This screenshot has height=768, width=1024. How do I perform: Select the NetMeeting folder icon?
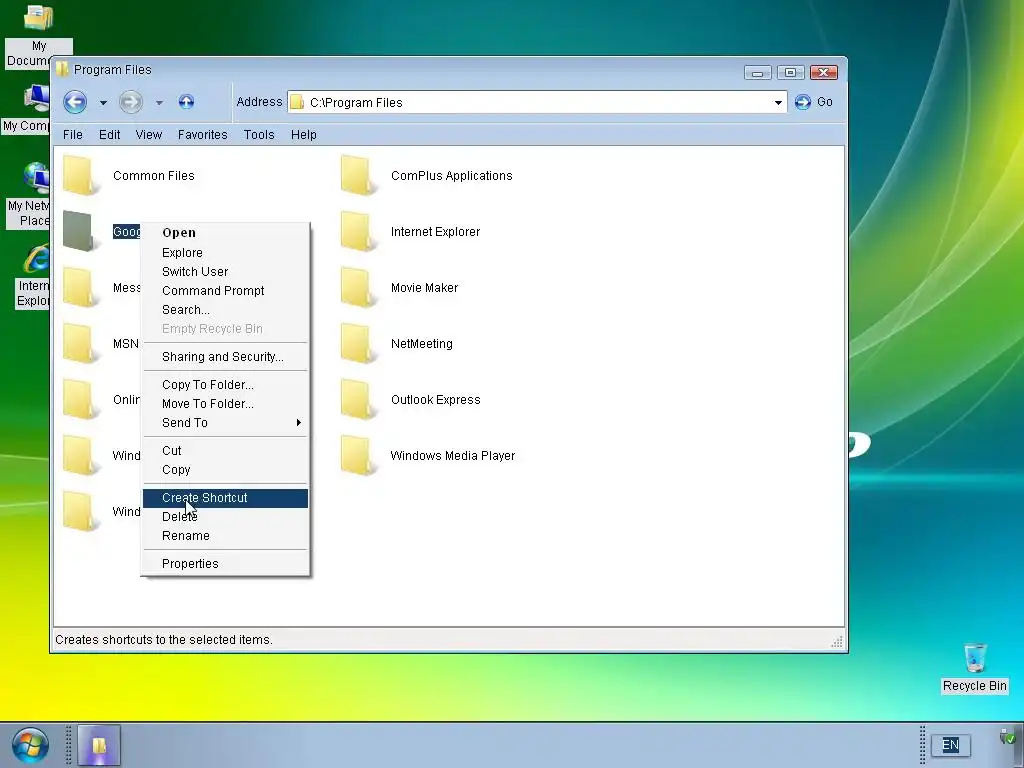pyautogui.click(x=358, y=344)
